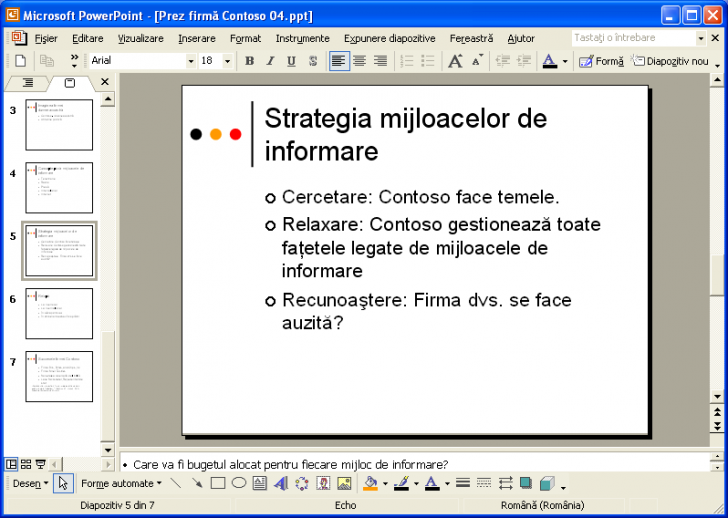Increase font size with large A
The height and width of the screenshot is (518, 728).
pyautogui.click(x=455, y=61)
